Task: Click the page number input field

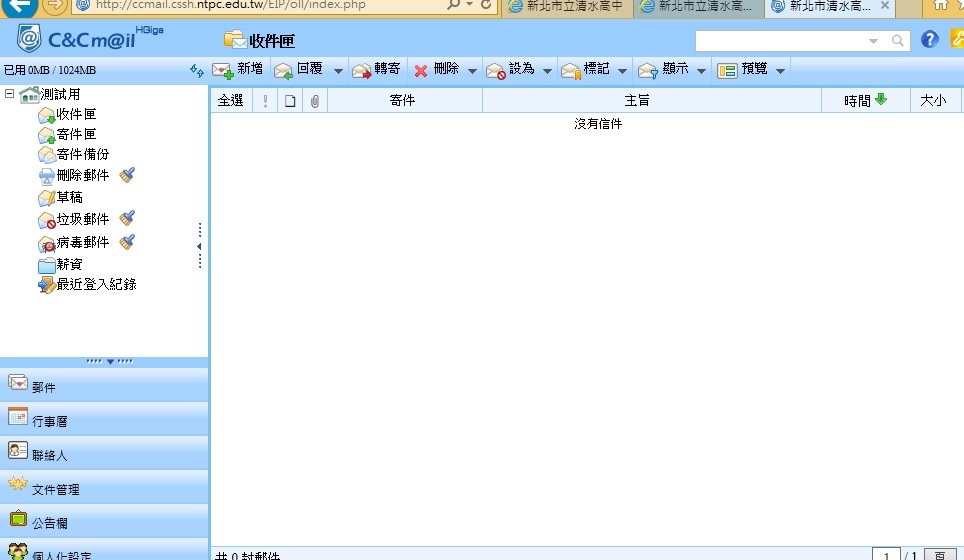Action: 886,555
